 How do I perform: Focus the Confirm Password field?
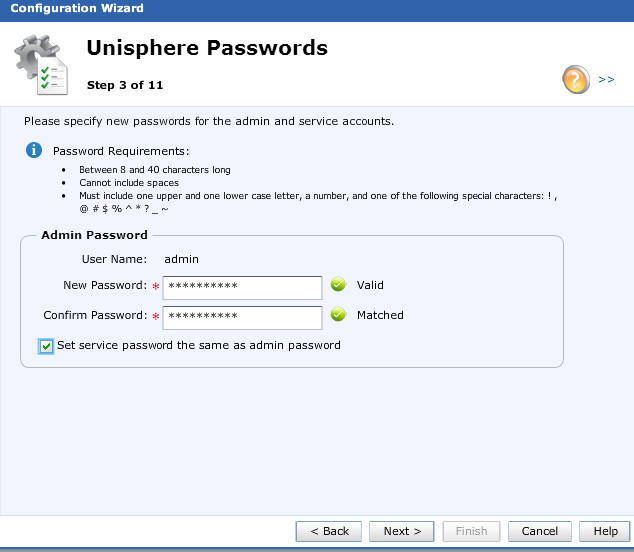[242, 317]
